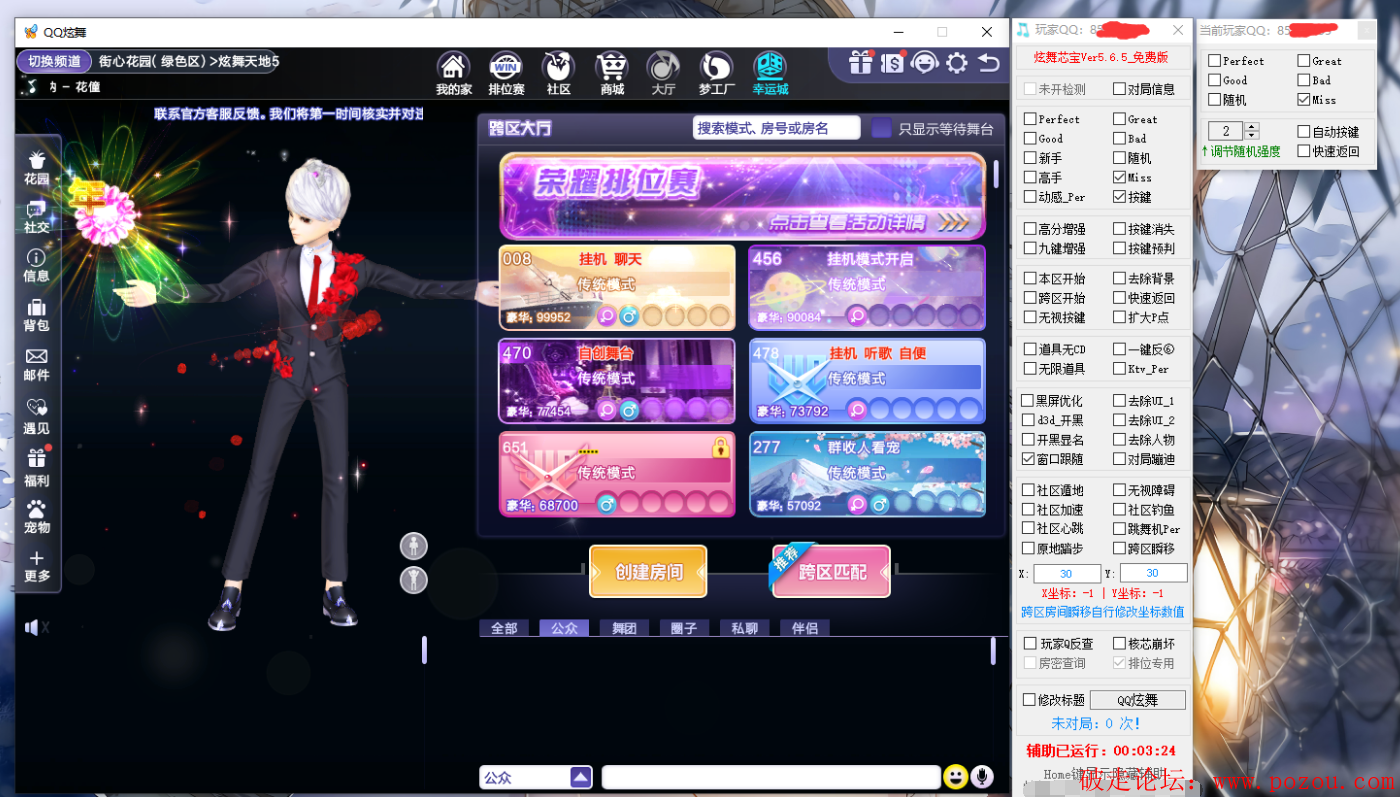Open 花园 garden sidebar icon
The image size is (1400, 797).
[x=37, y=167]
